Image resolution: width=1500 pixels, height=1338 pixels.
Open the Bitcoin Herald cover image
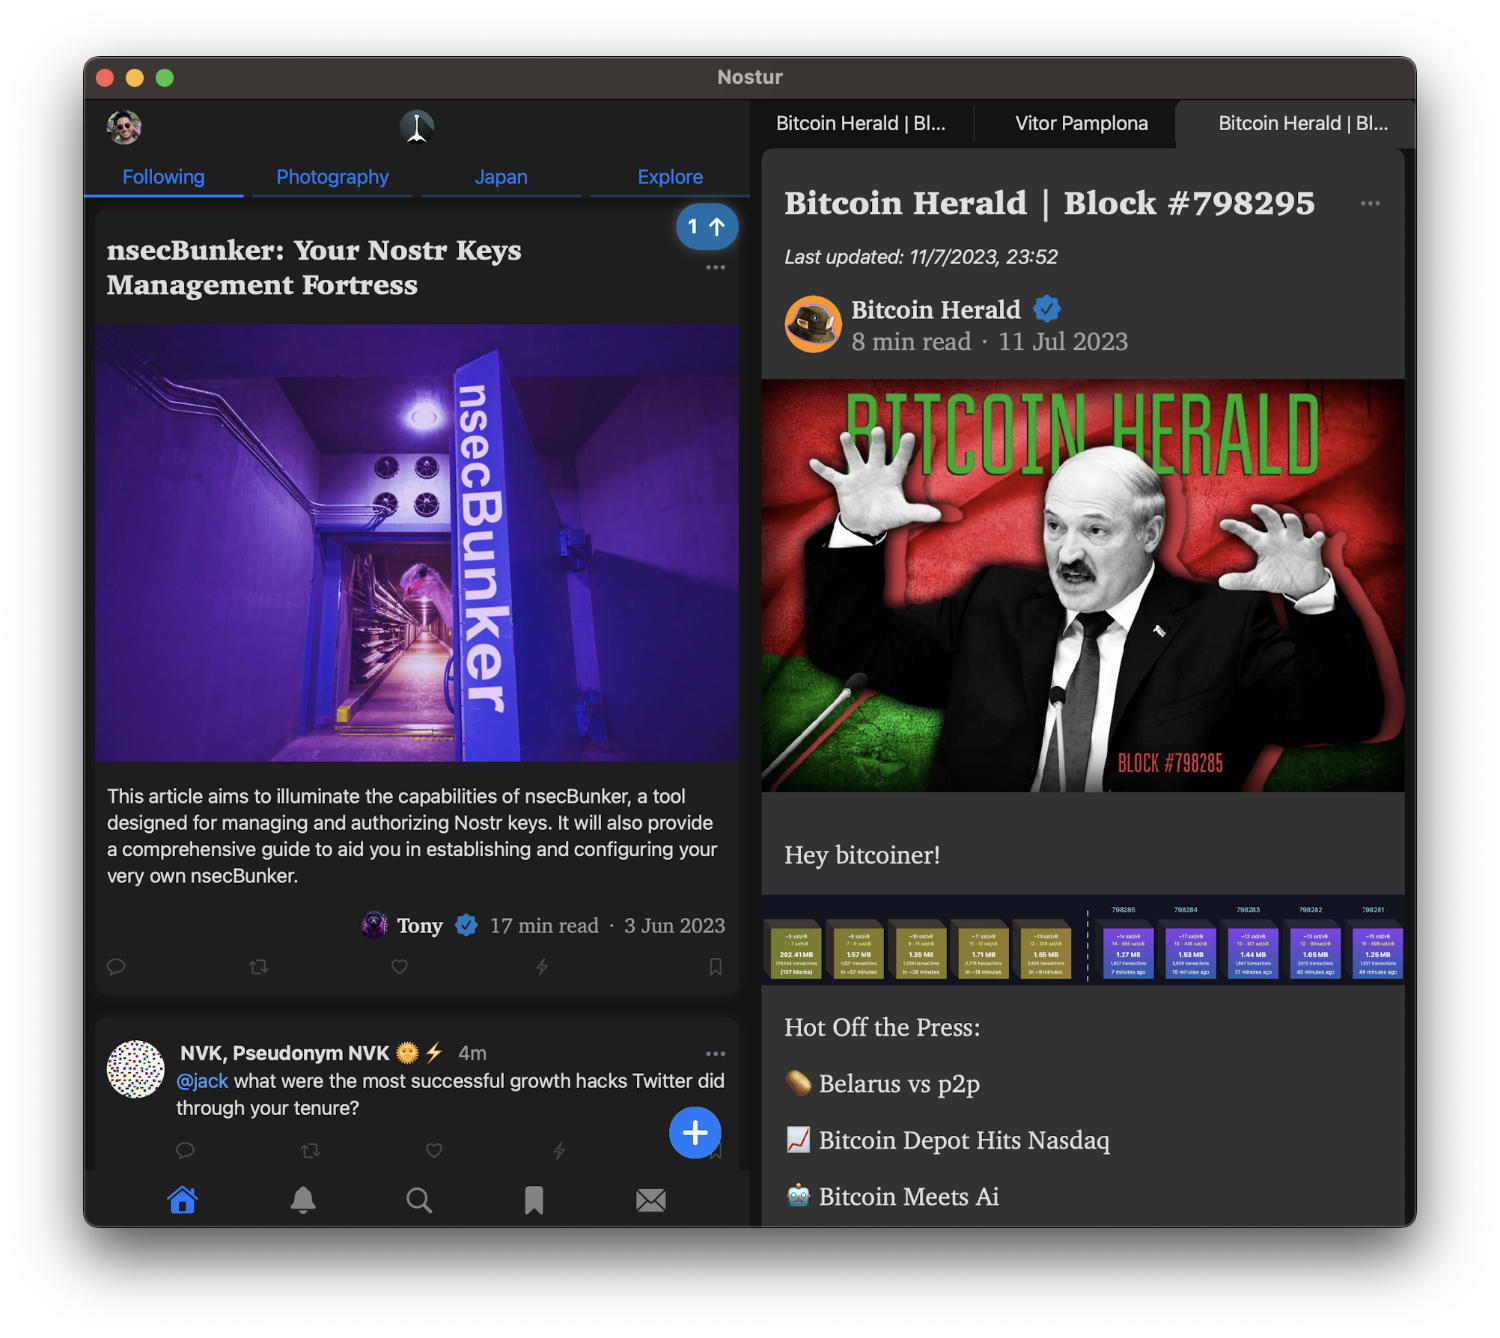(1083, 586)
